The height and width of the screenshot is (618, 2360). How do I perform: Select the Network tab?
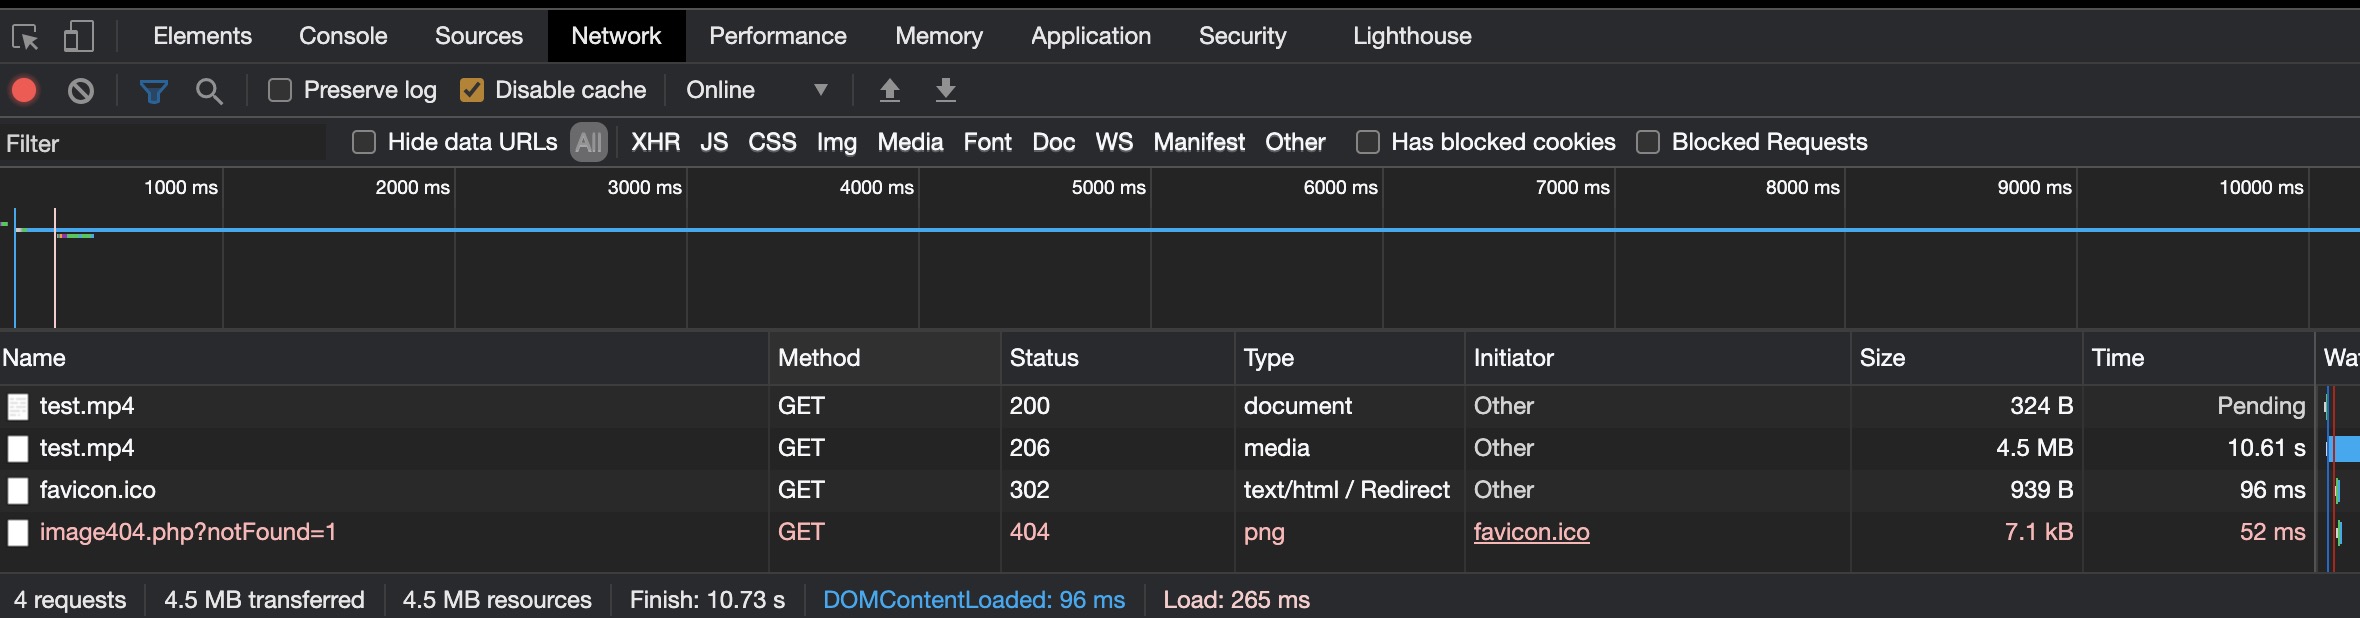pyautogui.click(x=616, y=36)
